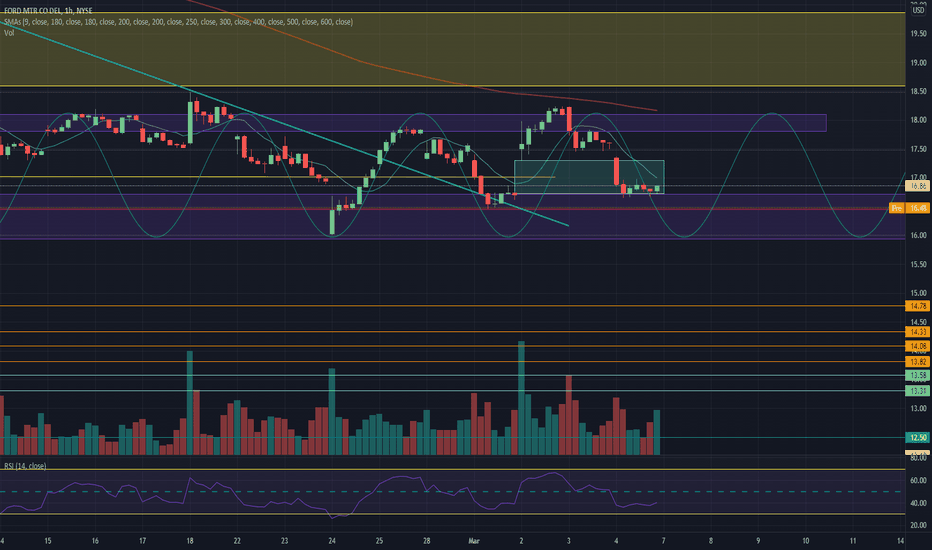Select the green 13.58 price level label
Viewport: 932px width, 550px height.
tap(918, 375)
